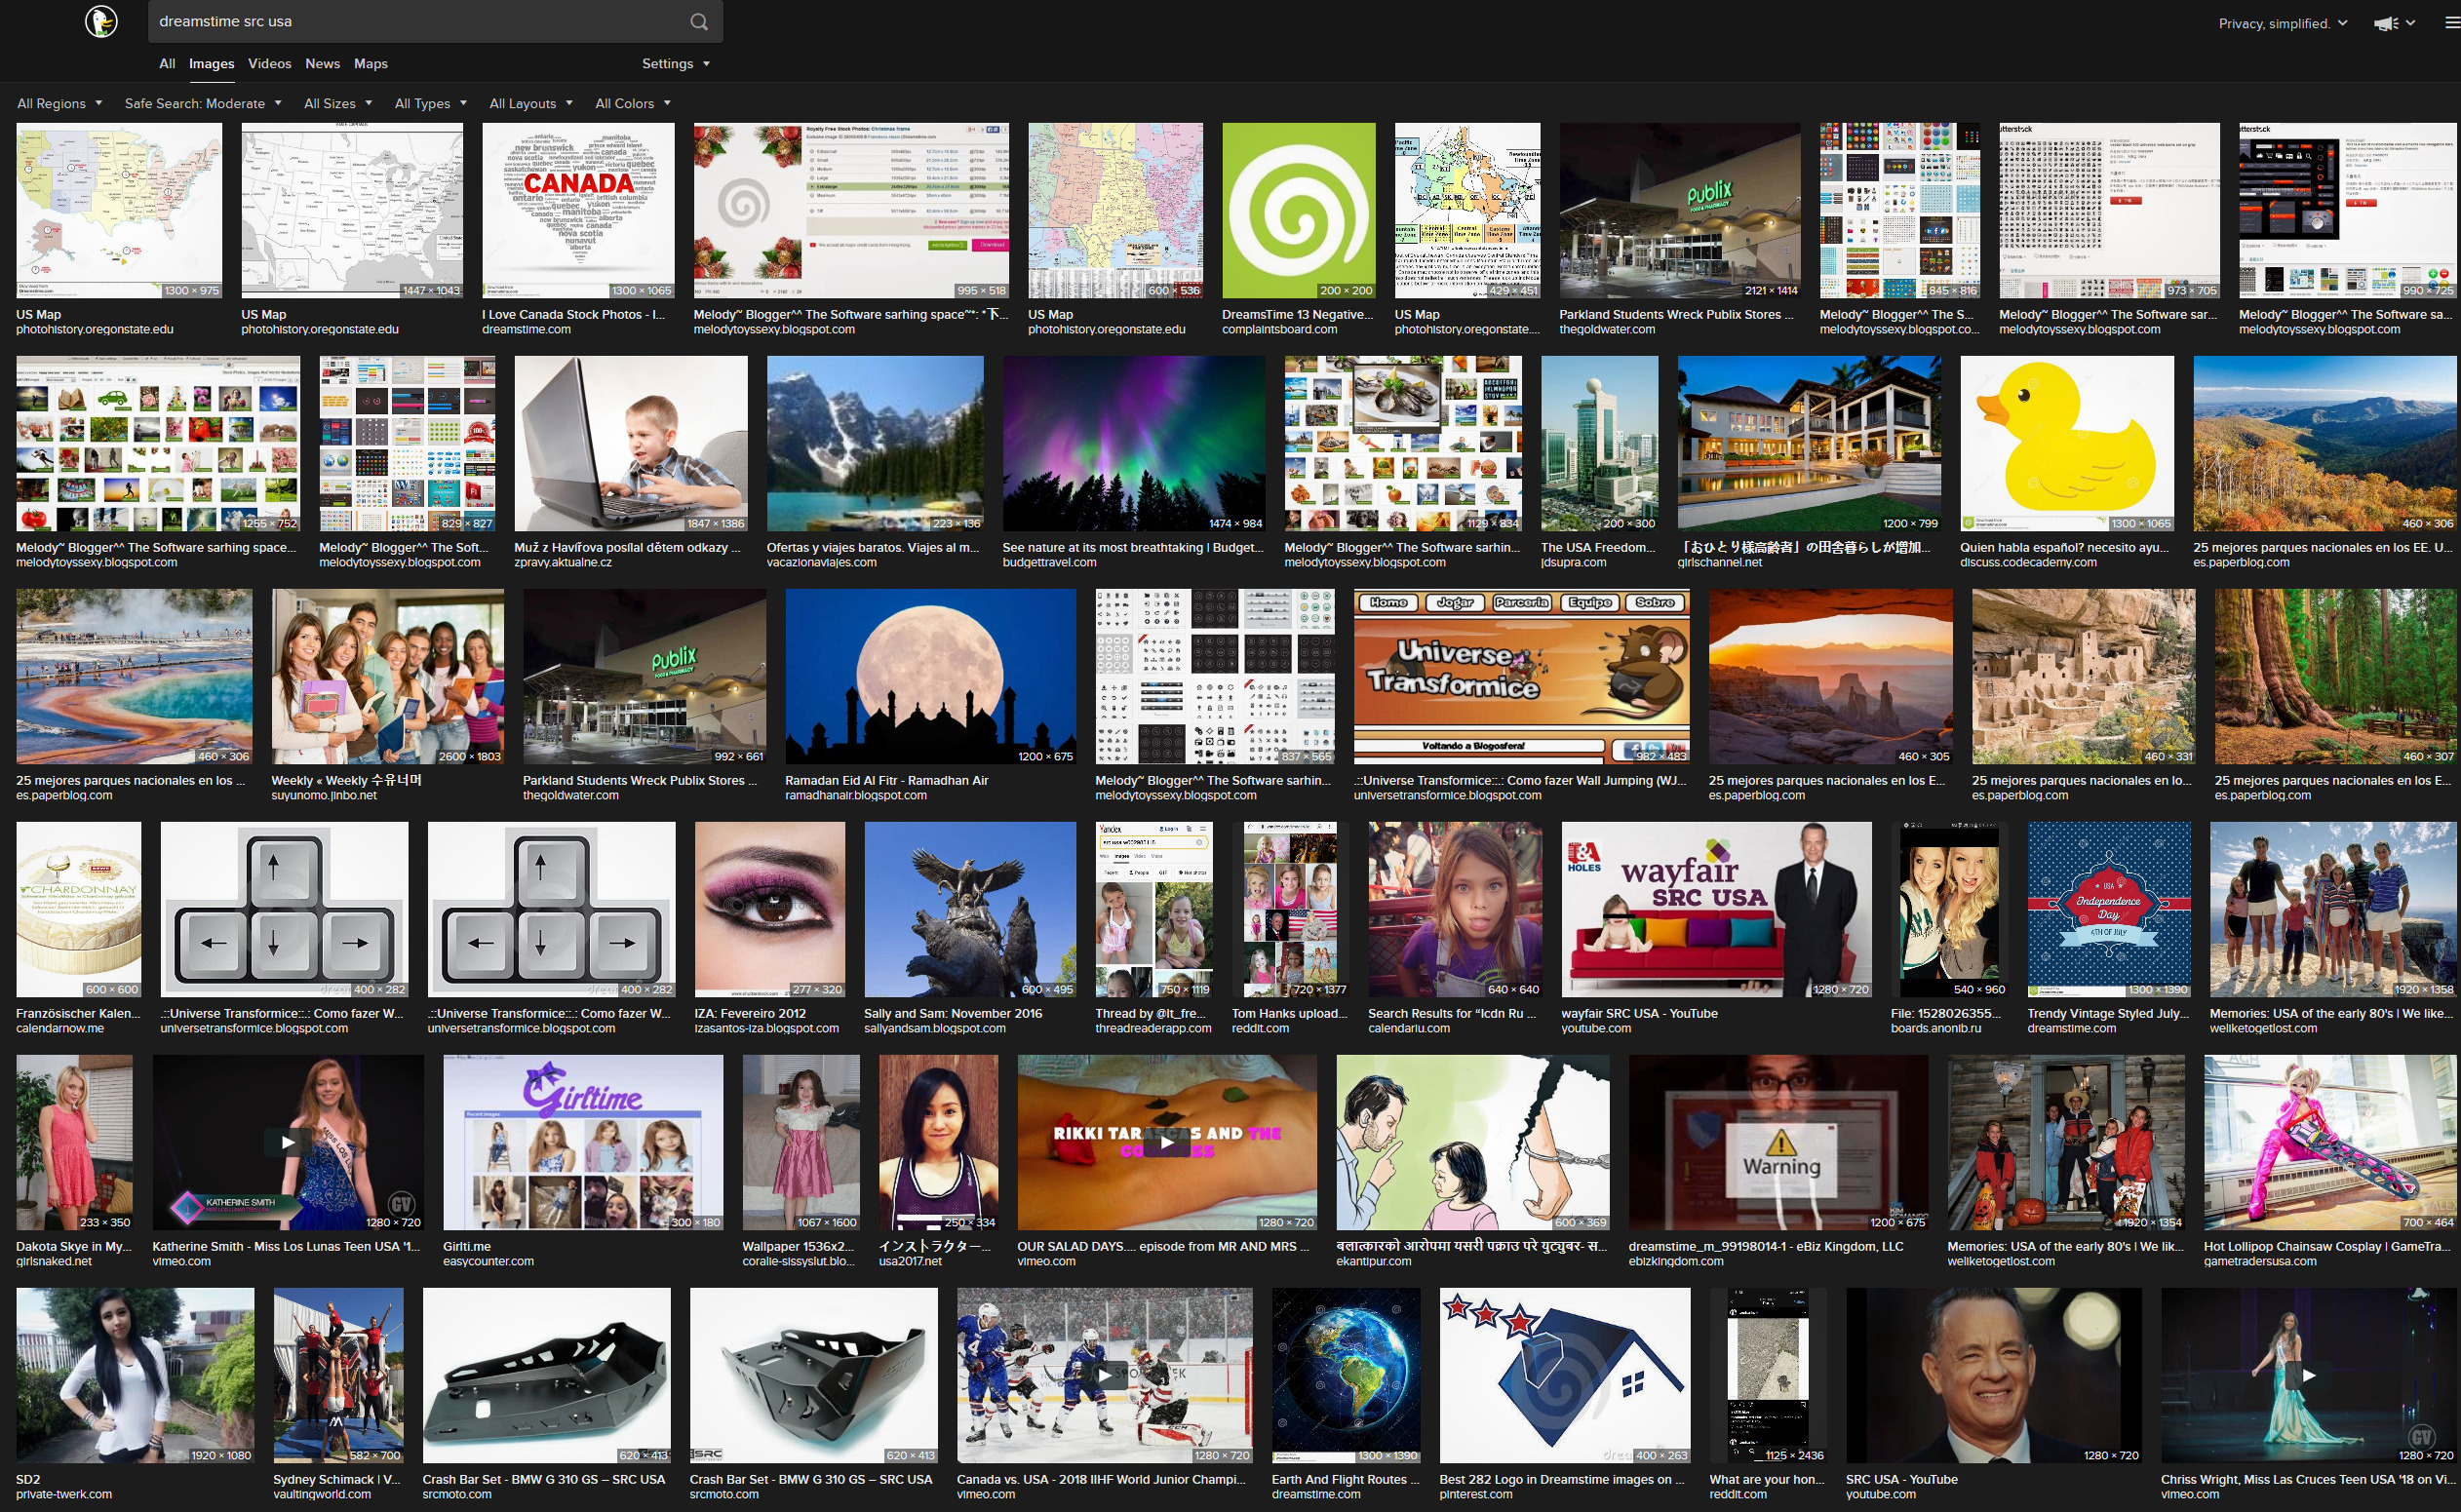The height and width of the screenshot is (1512, 2461).
Task: Click the Dakota Skye in My title
Action: 74,1246
